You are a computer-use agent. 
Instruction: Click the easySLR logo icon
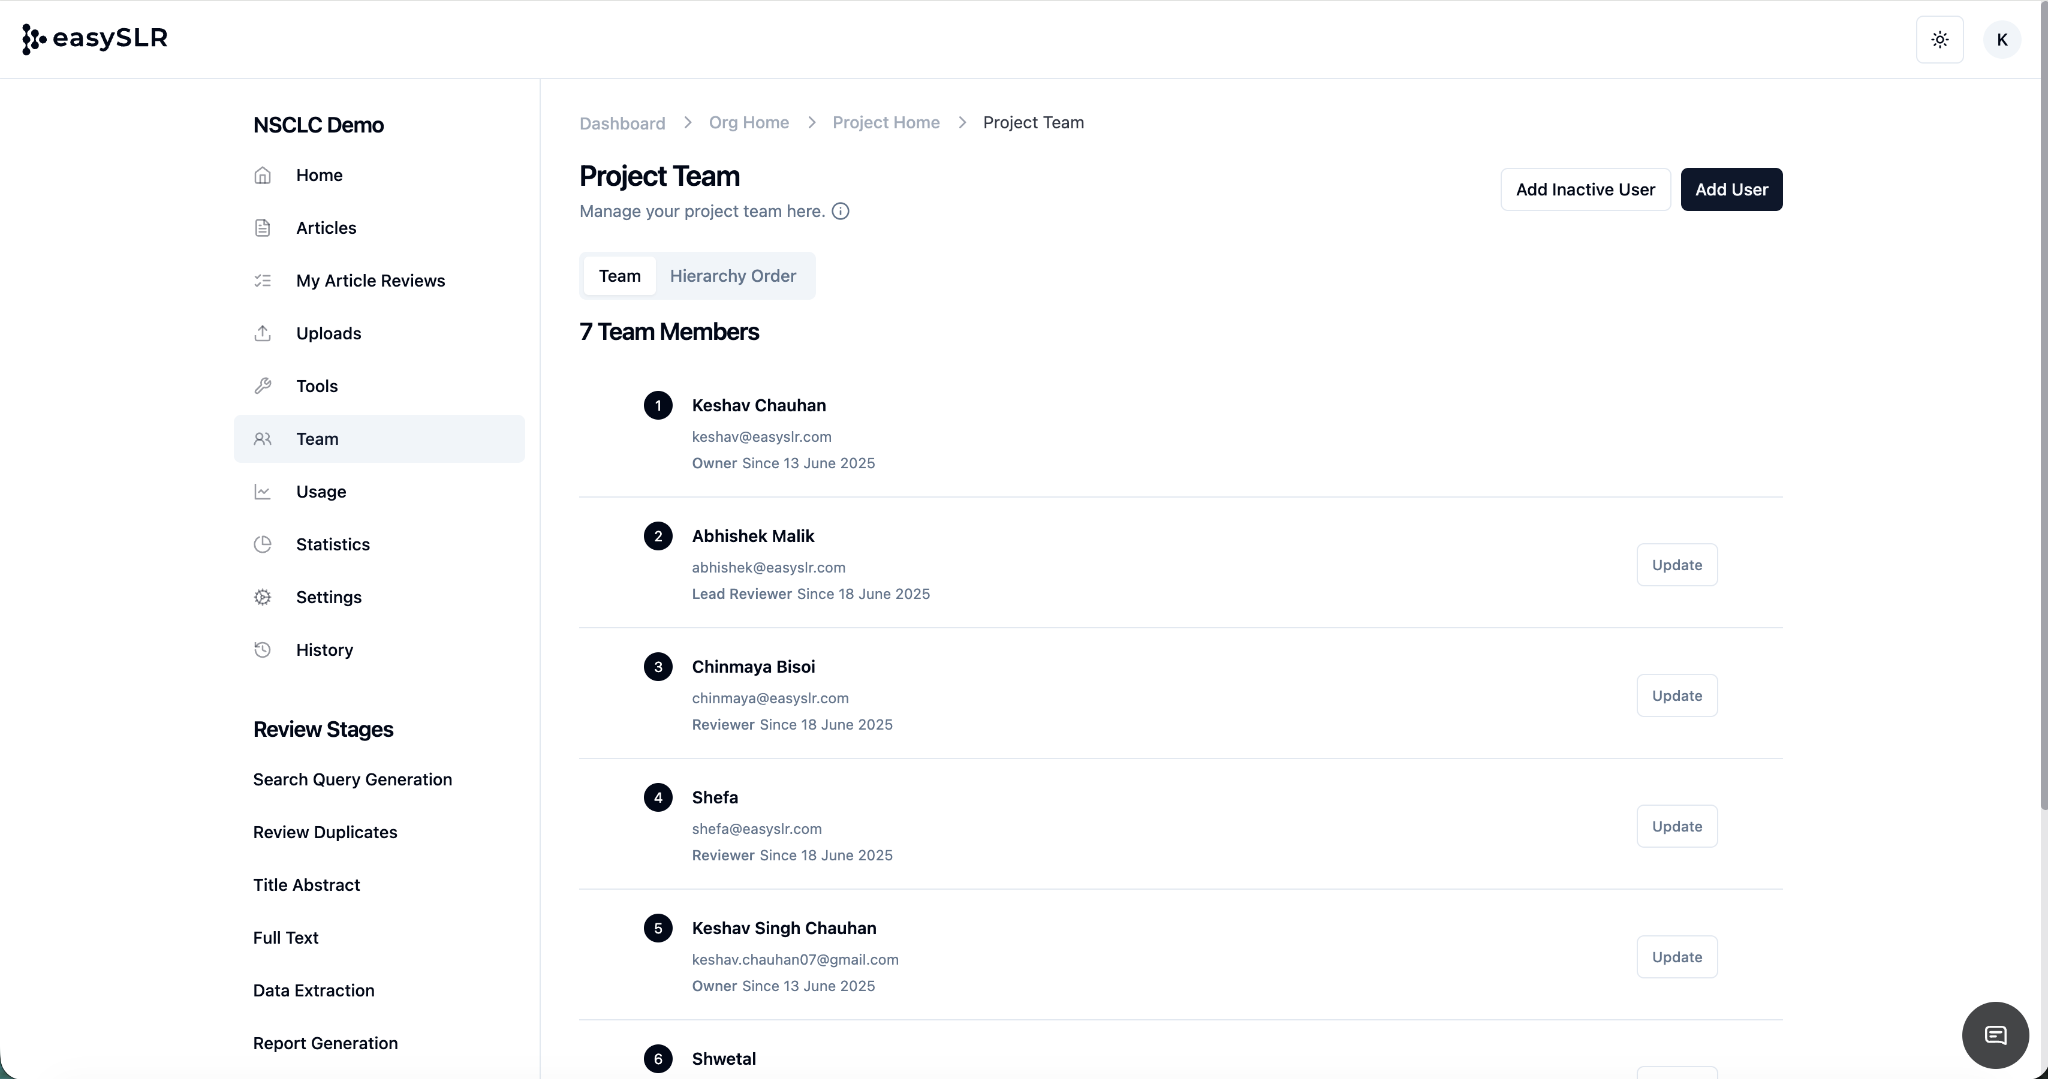point(34,39)
